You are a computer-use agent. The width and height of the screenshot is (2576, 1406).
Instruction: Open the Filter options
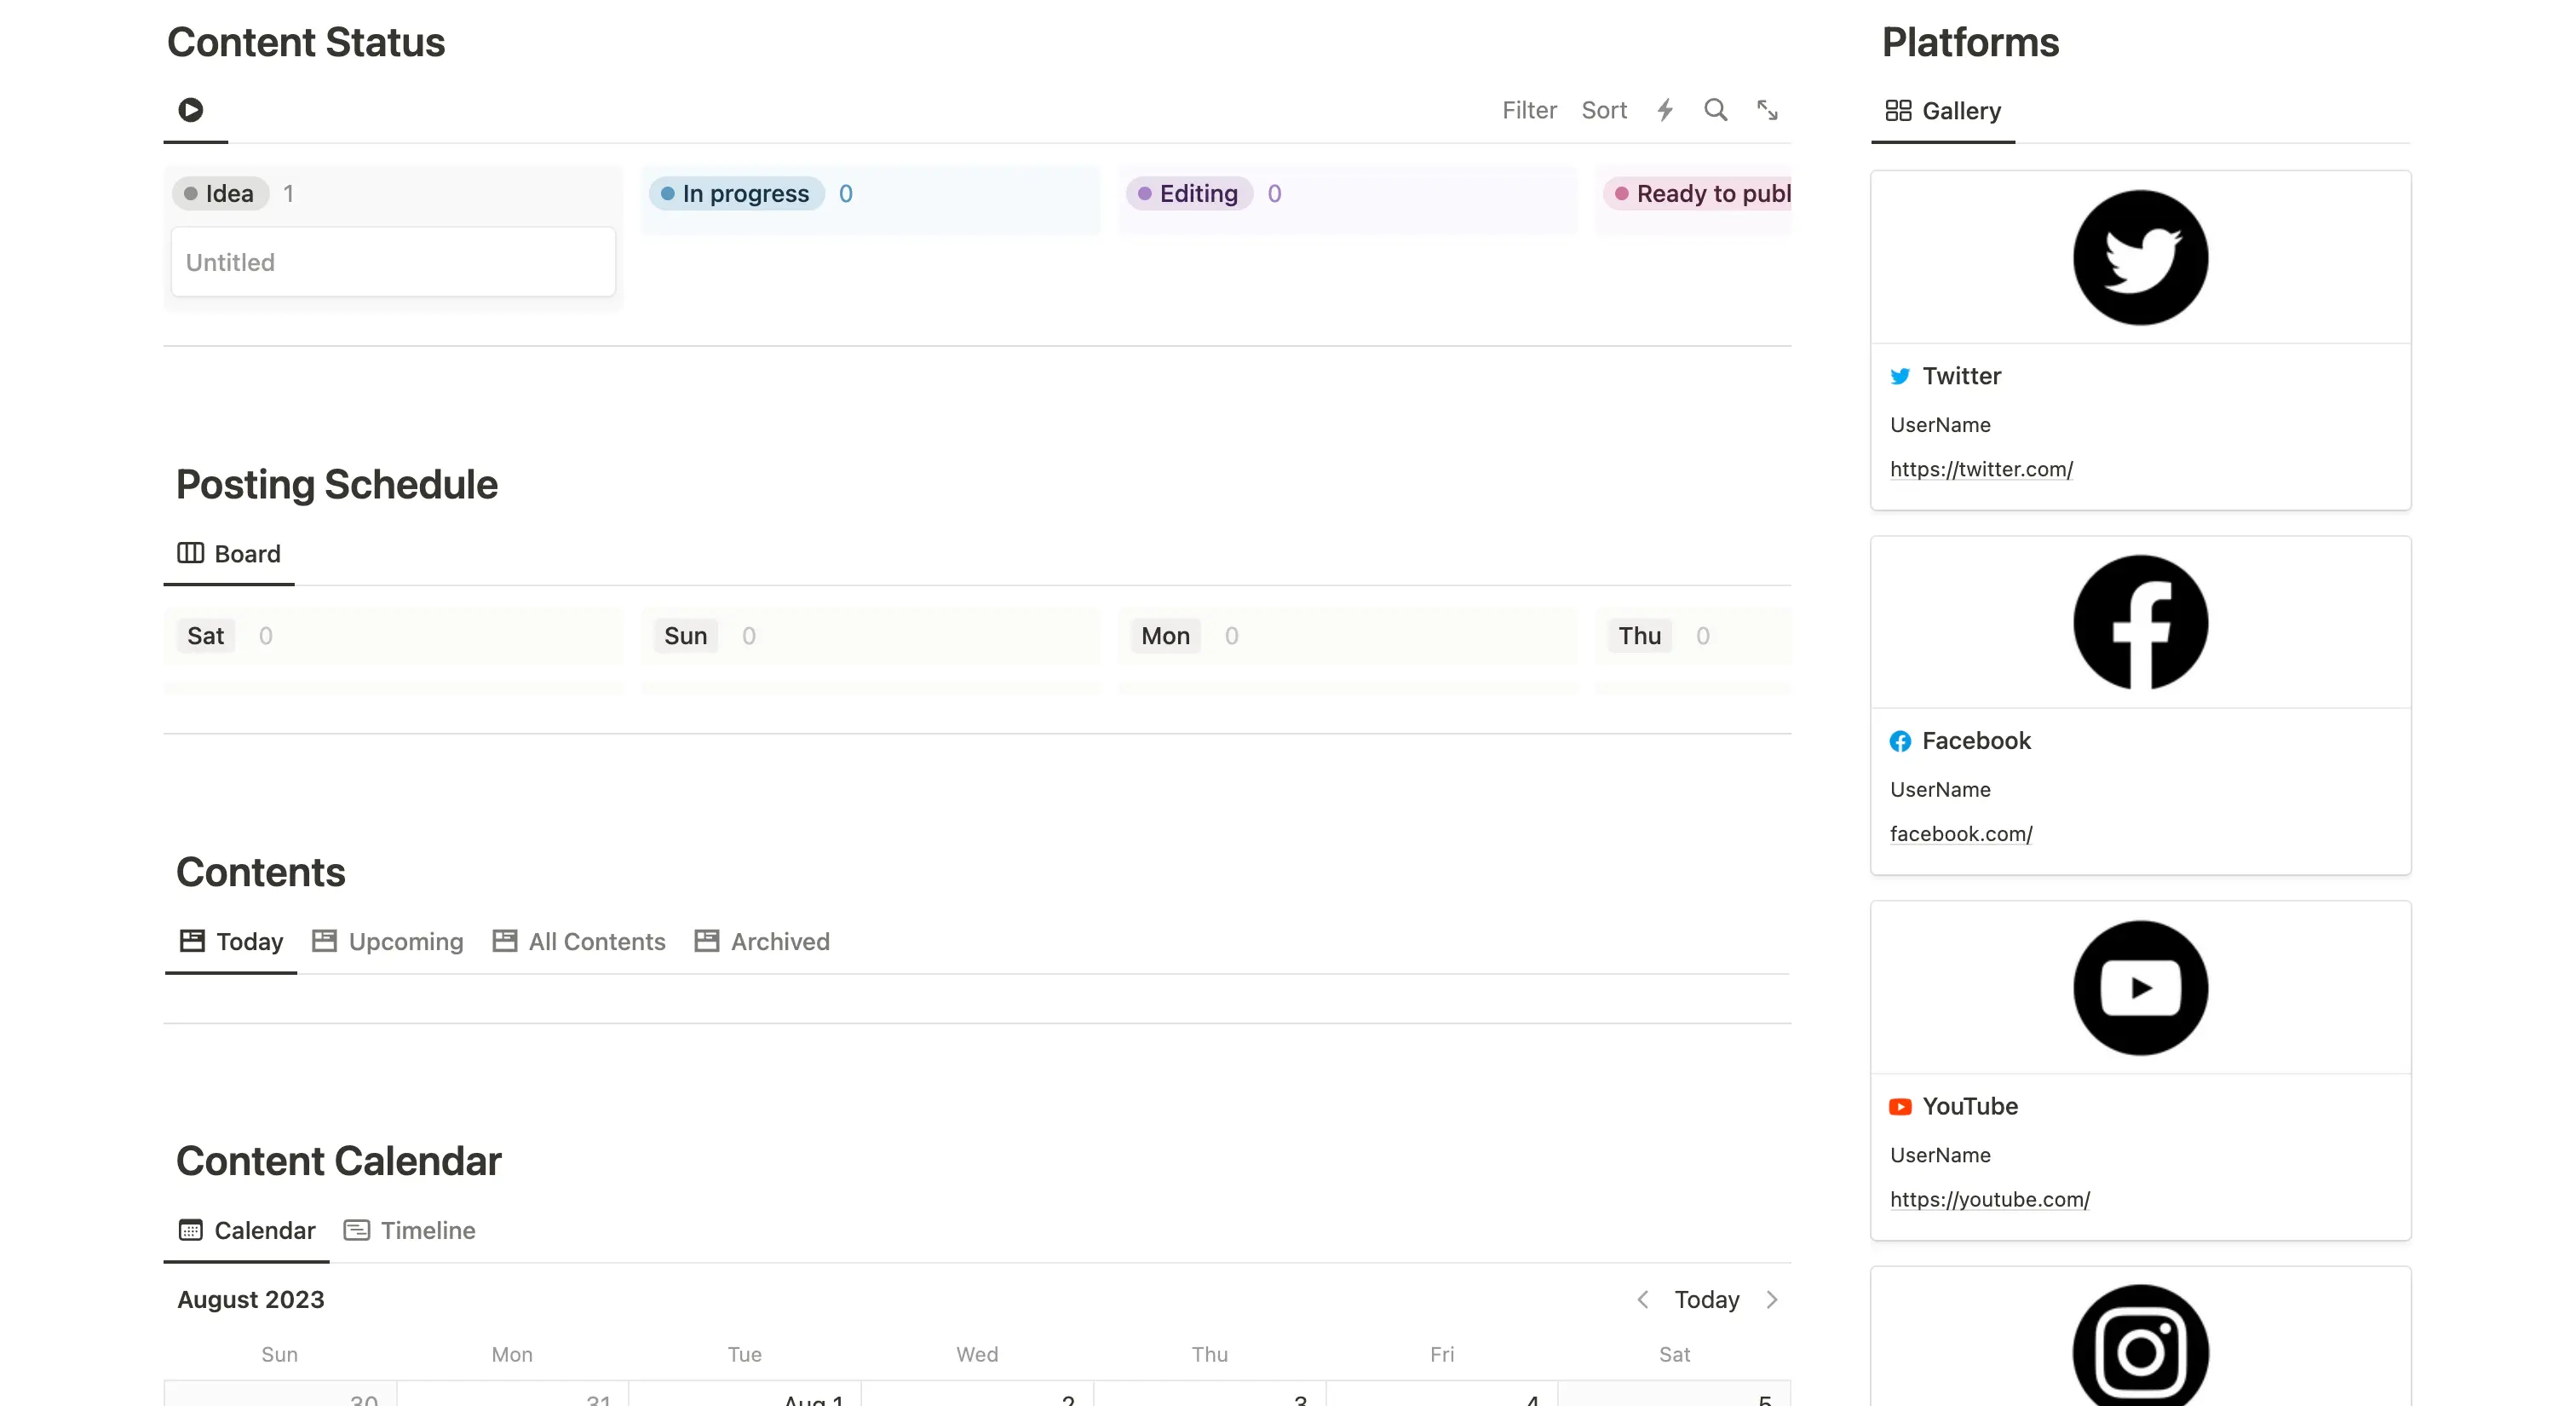pos(1529,110)
